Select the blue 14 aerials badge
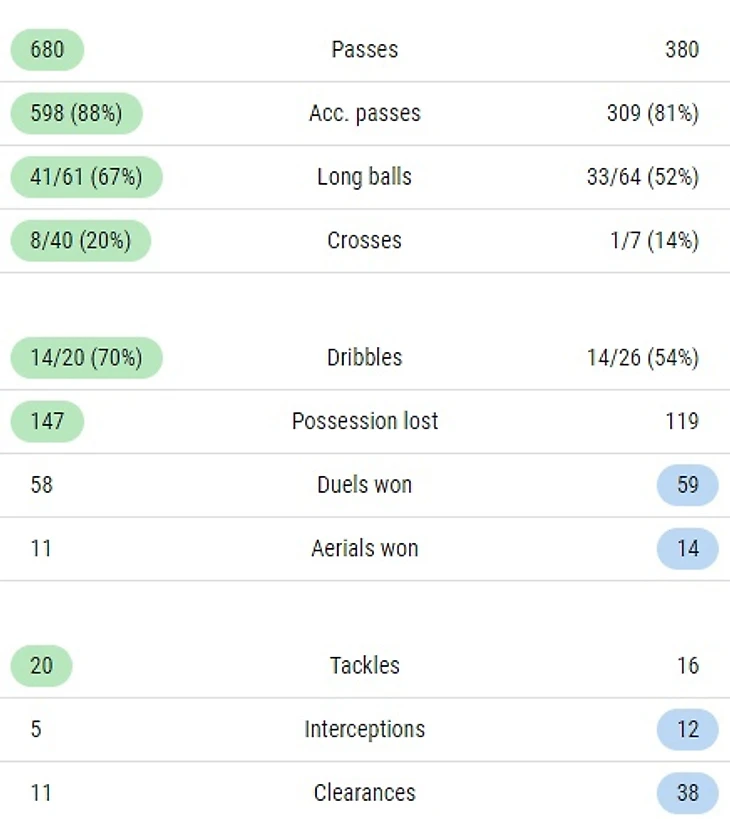 tap(687, 549)
